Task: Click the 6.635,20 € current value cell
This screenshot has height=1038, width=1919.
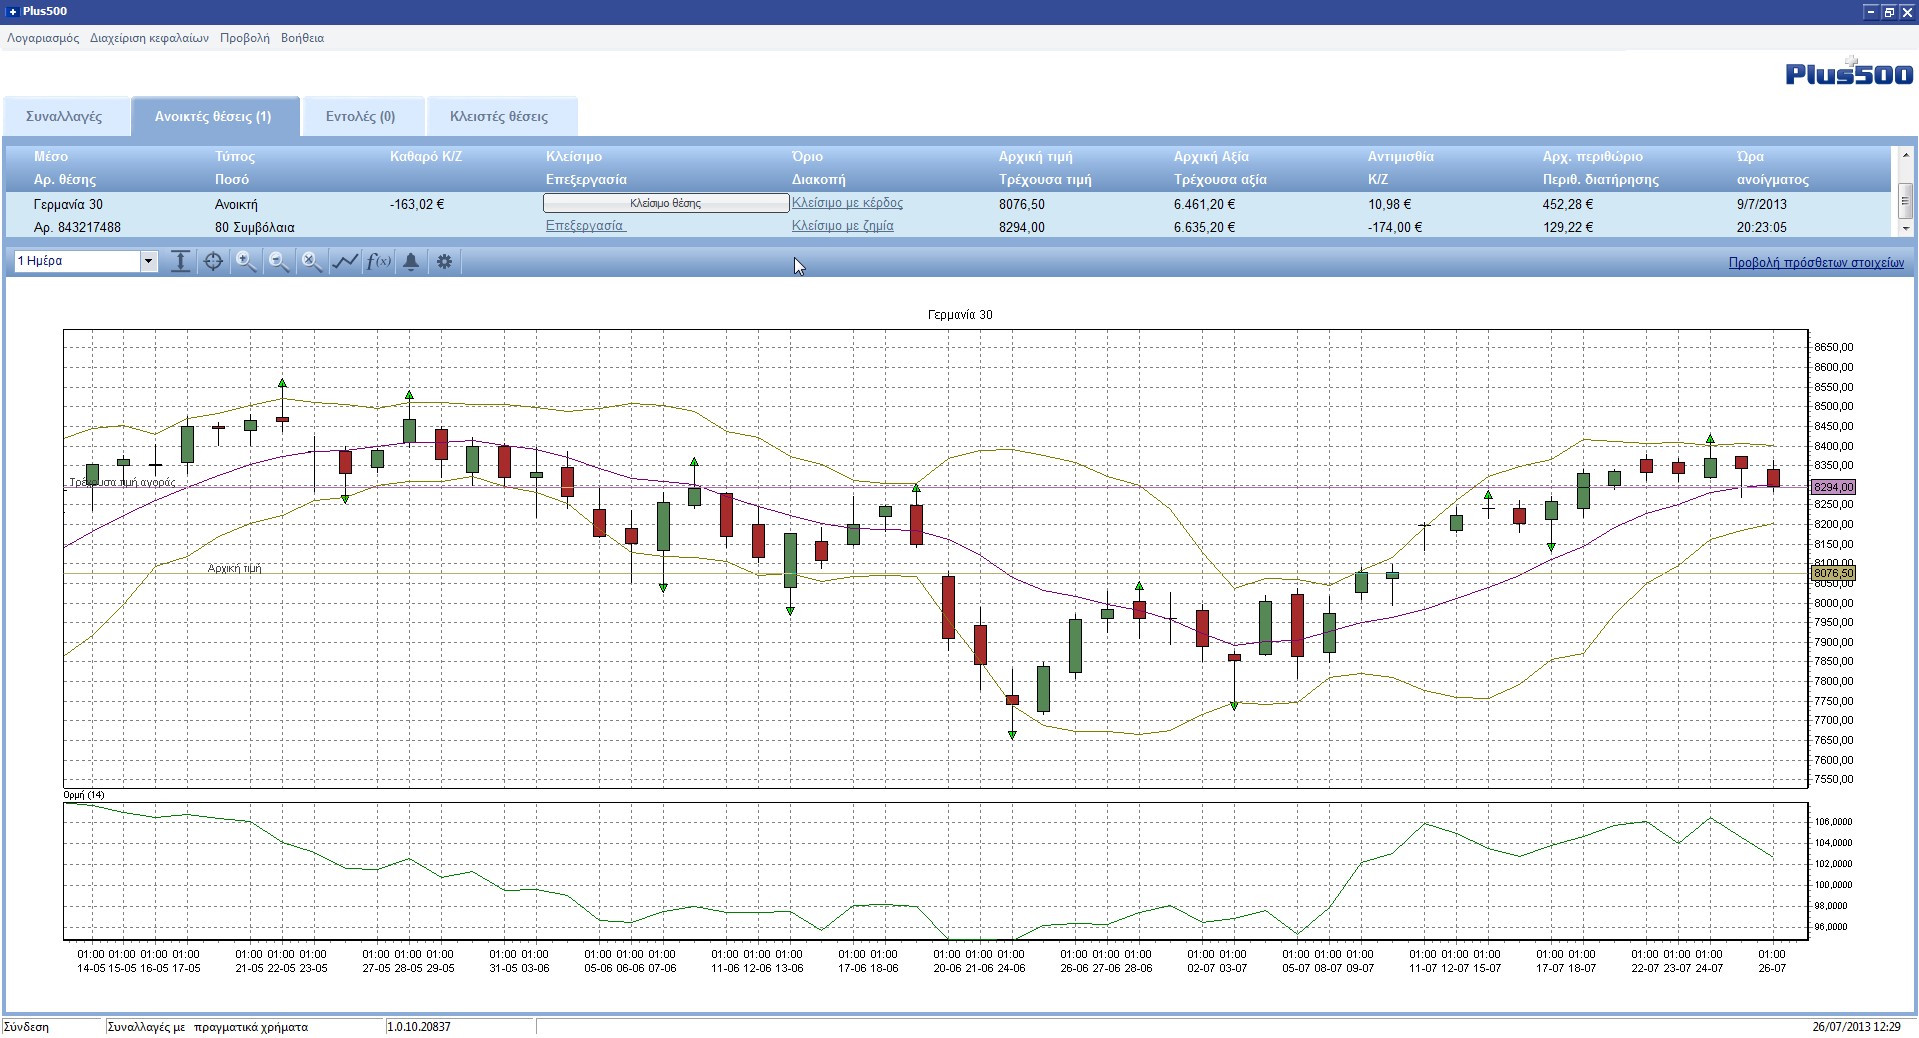Action: [1204, 227]
